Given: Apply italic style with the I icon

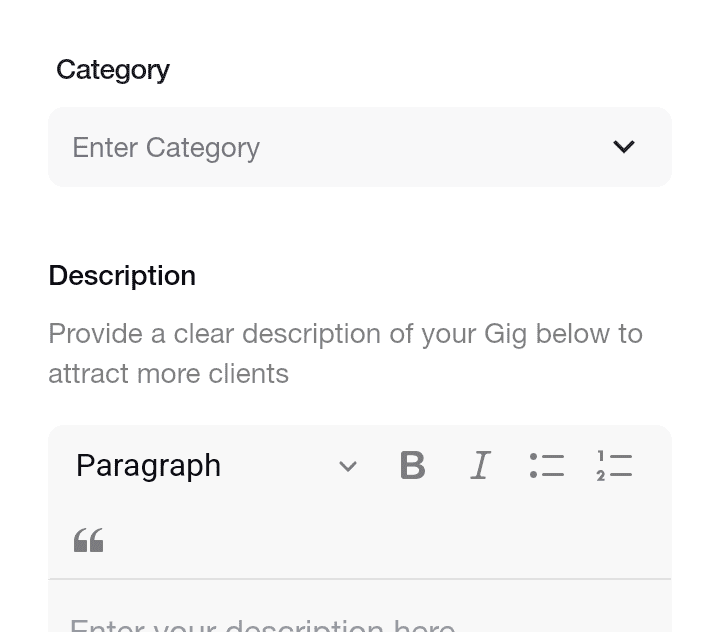Looking at the screenshot, I should tap(480, 465).
